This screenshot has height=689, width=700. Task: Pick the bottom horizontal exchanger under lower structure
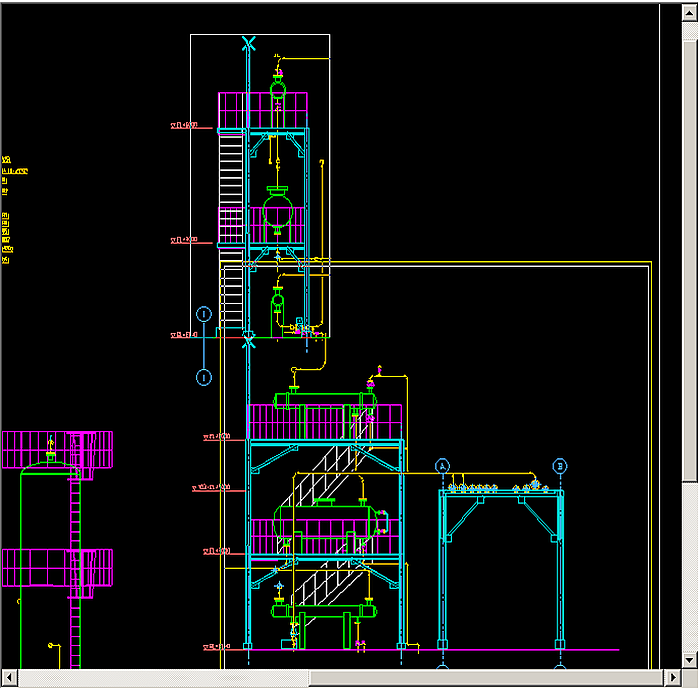coord(325,610)
